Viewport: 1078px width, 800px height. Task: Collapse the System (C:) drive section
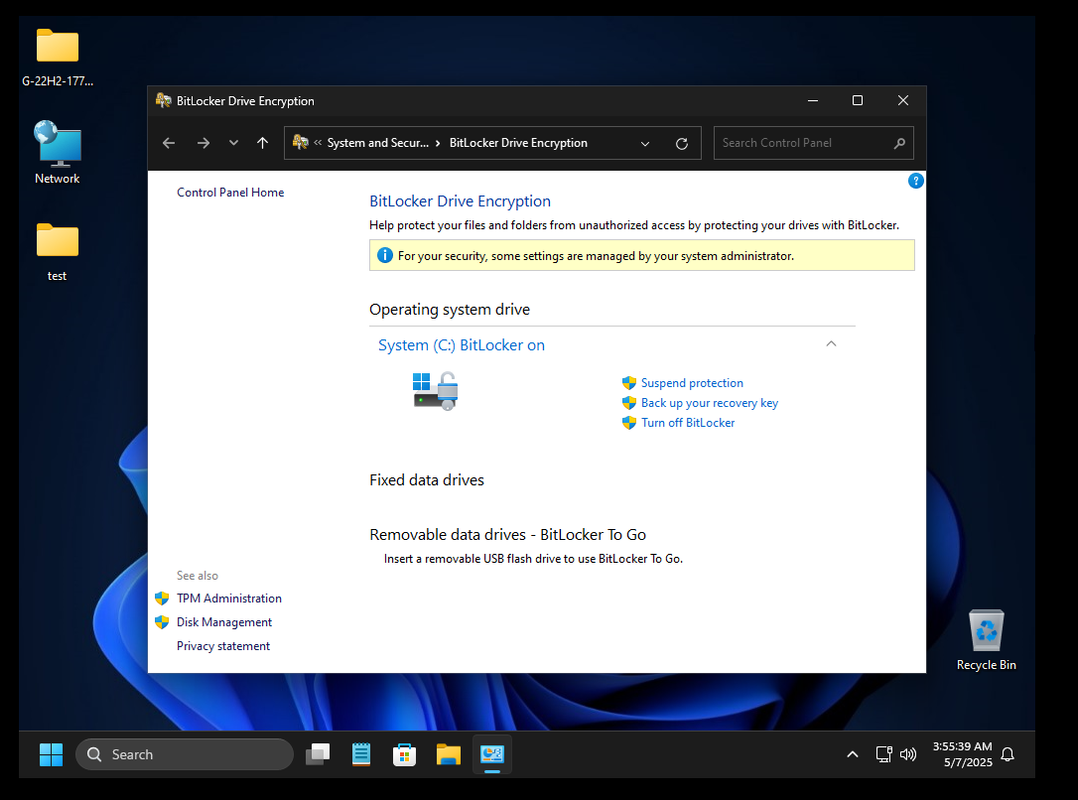830,344
